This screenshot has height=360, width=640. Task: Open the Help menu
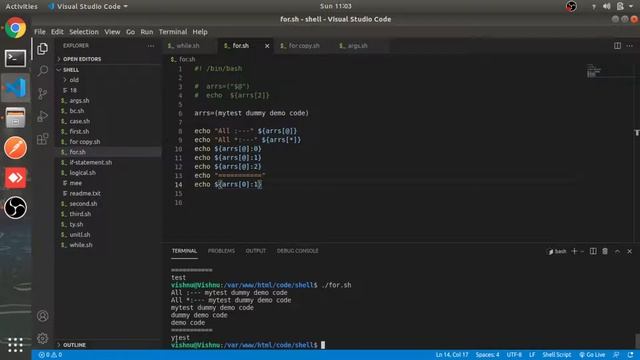(x=200, y=32)
